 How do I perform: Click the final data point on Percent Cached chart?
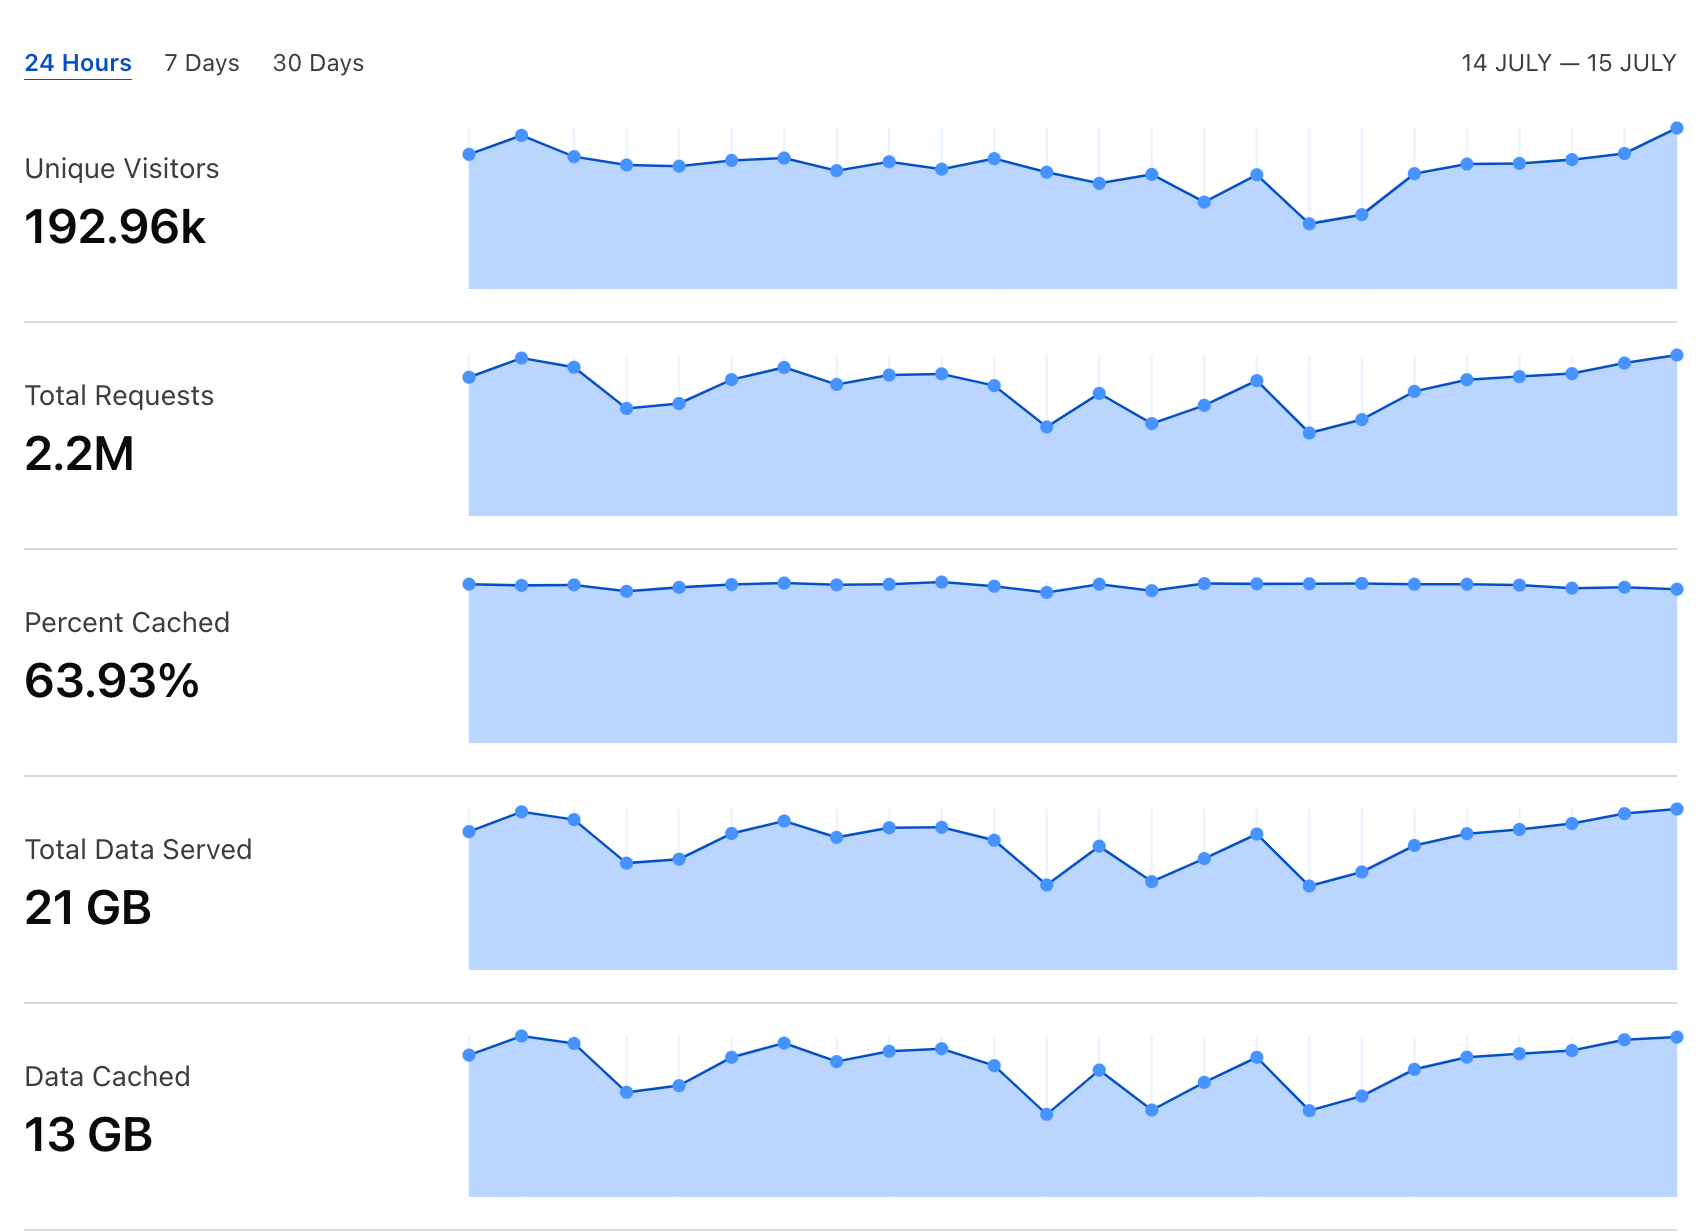[x=1676, y=589]
